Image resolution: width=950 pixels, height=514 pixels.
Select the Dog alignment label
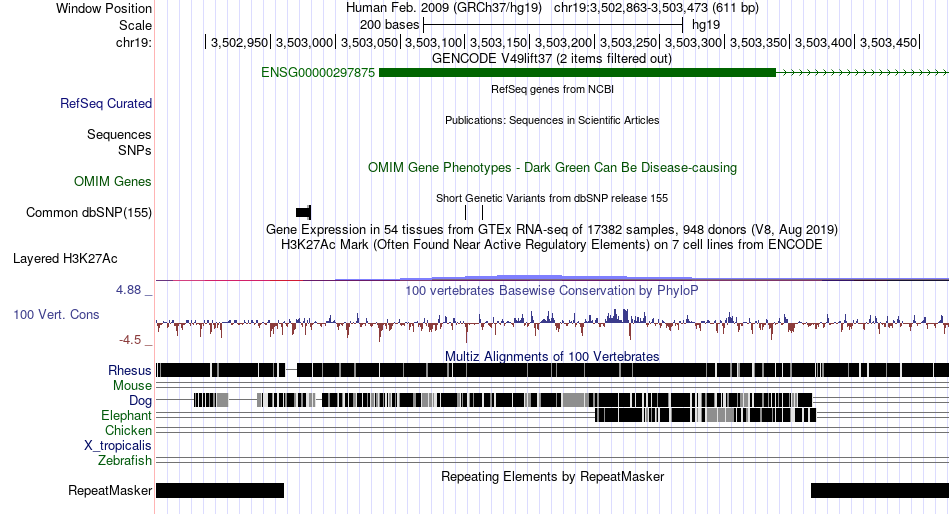pos(141,400)
